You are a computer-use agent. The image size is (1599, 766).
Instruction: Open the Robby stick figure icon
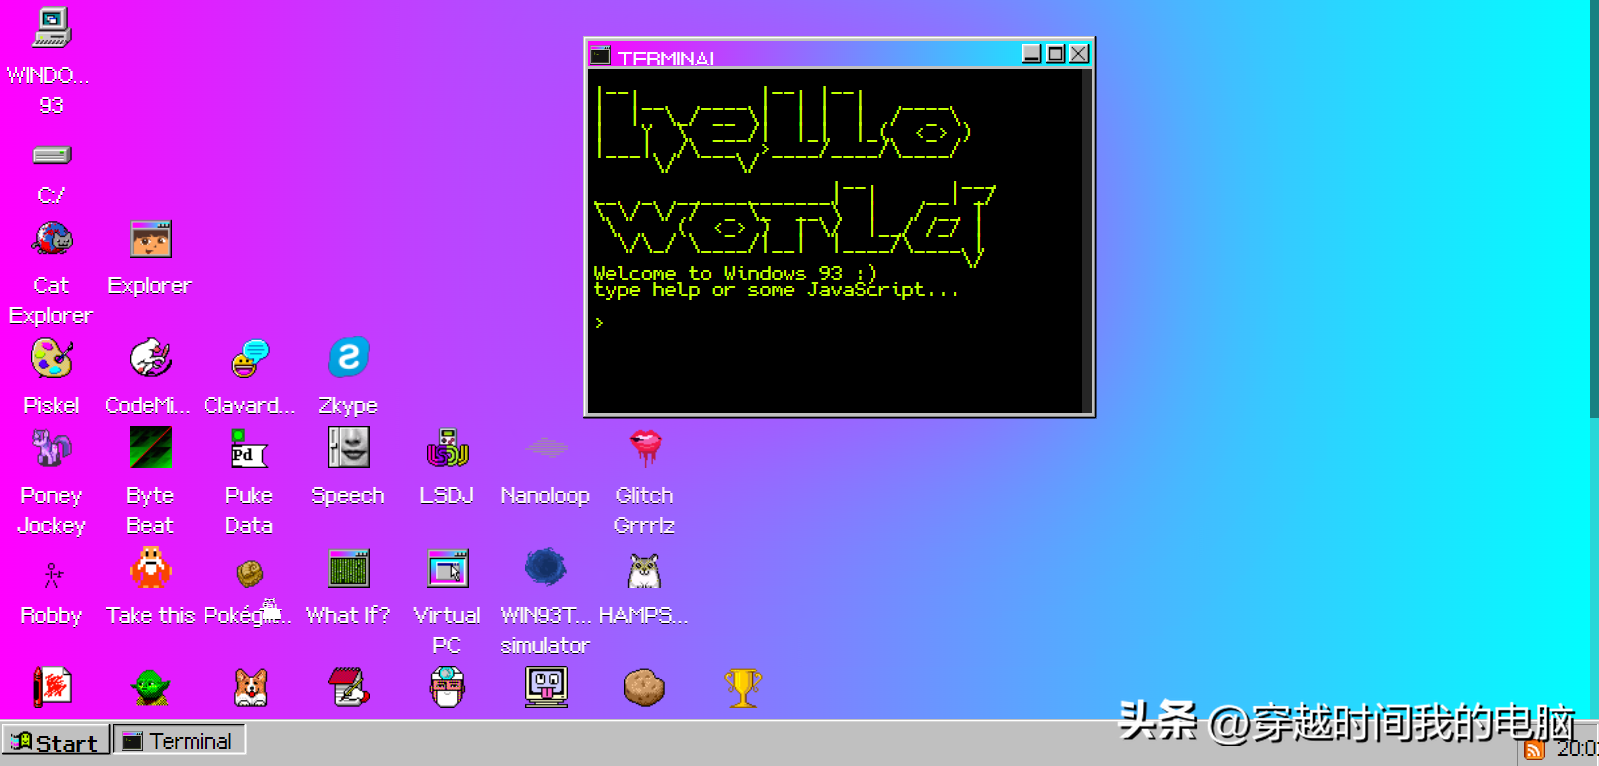click(x=52, y=574)
